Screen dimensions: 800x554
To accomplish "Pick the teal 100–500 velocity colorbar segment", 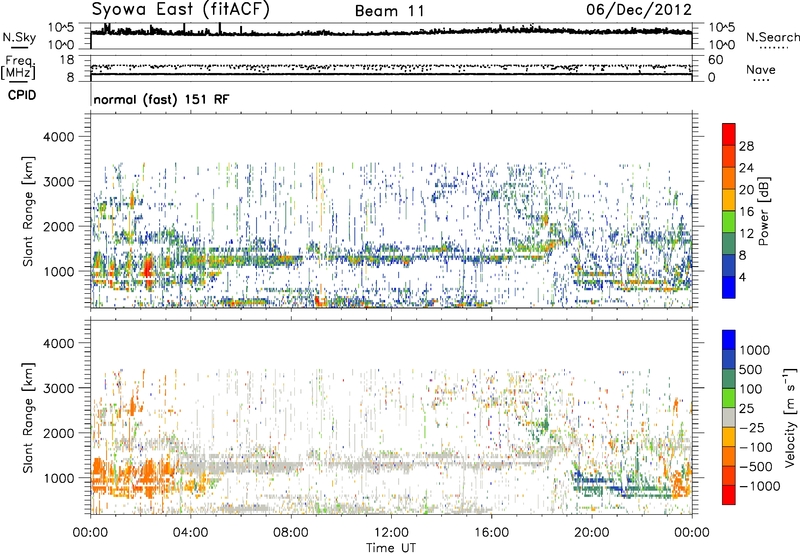I will (x=729, y=379).
